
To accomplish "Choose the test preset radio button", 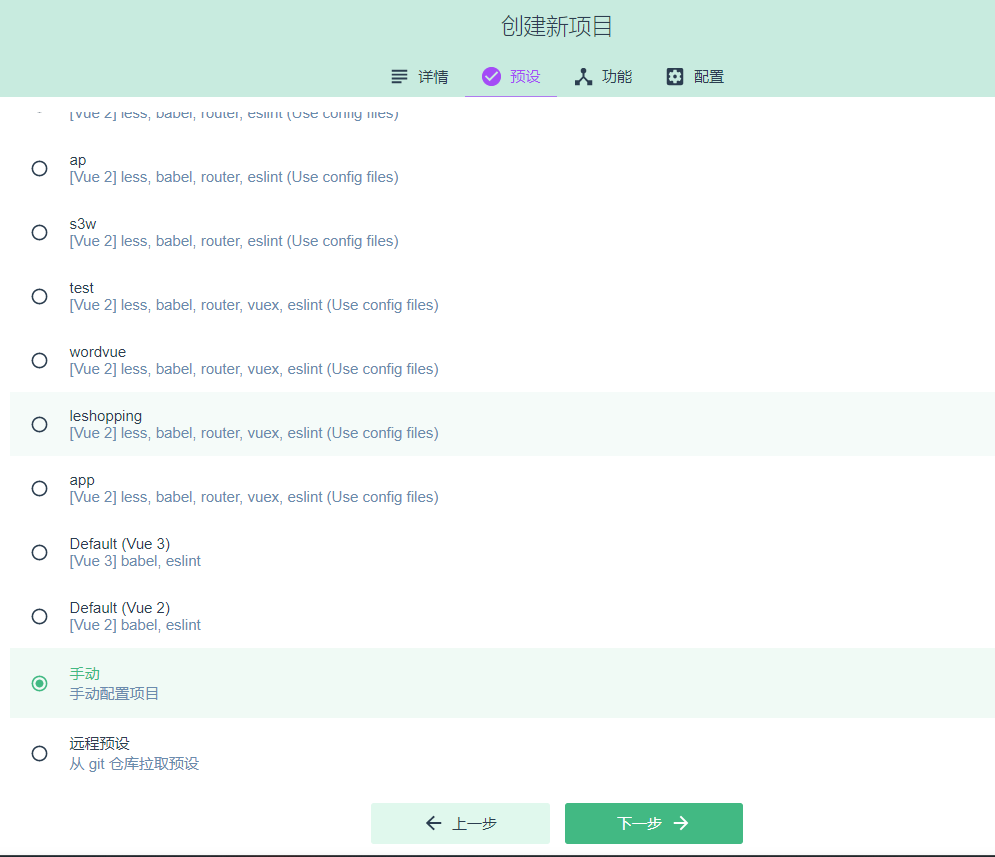I will point(39,296).
